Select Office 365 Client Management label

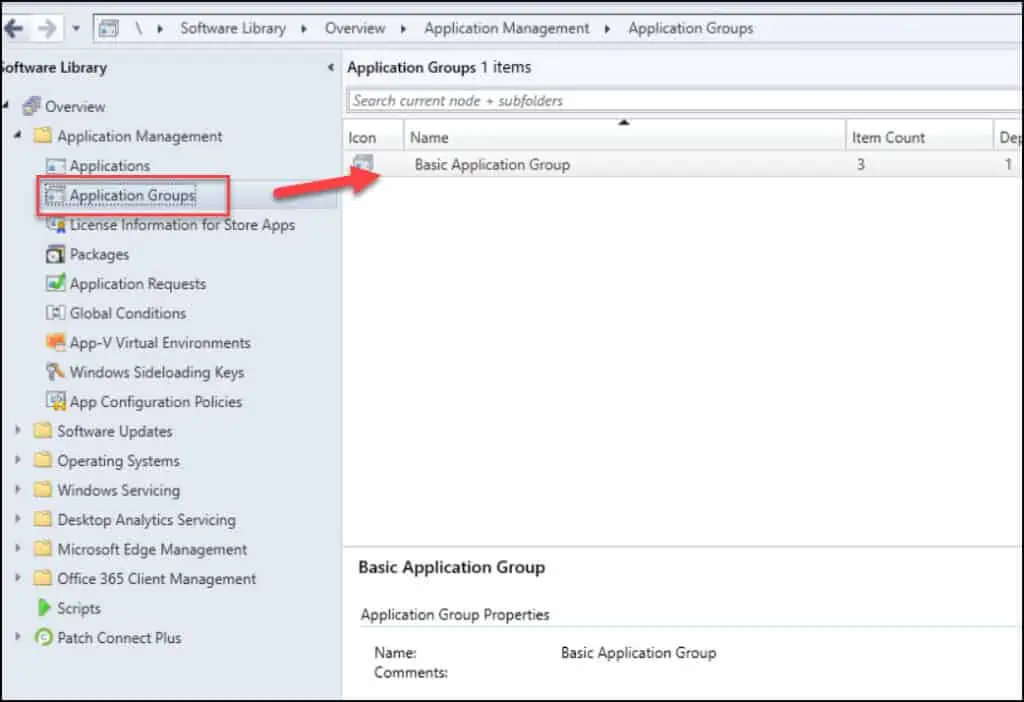(157, 579)
